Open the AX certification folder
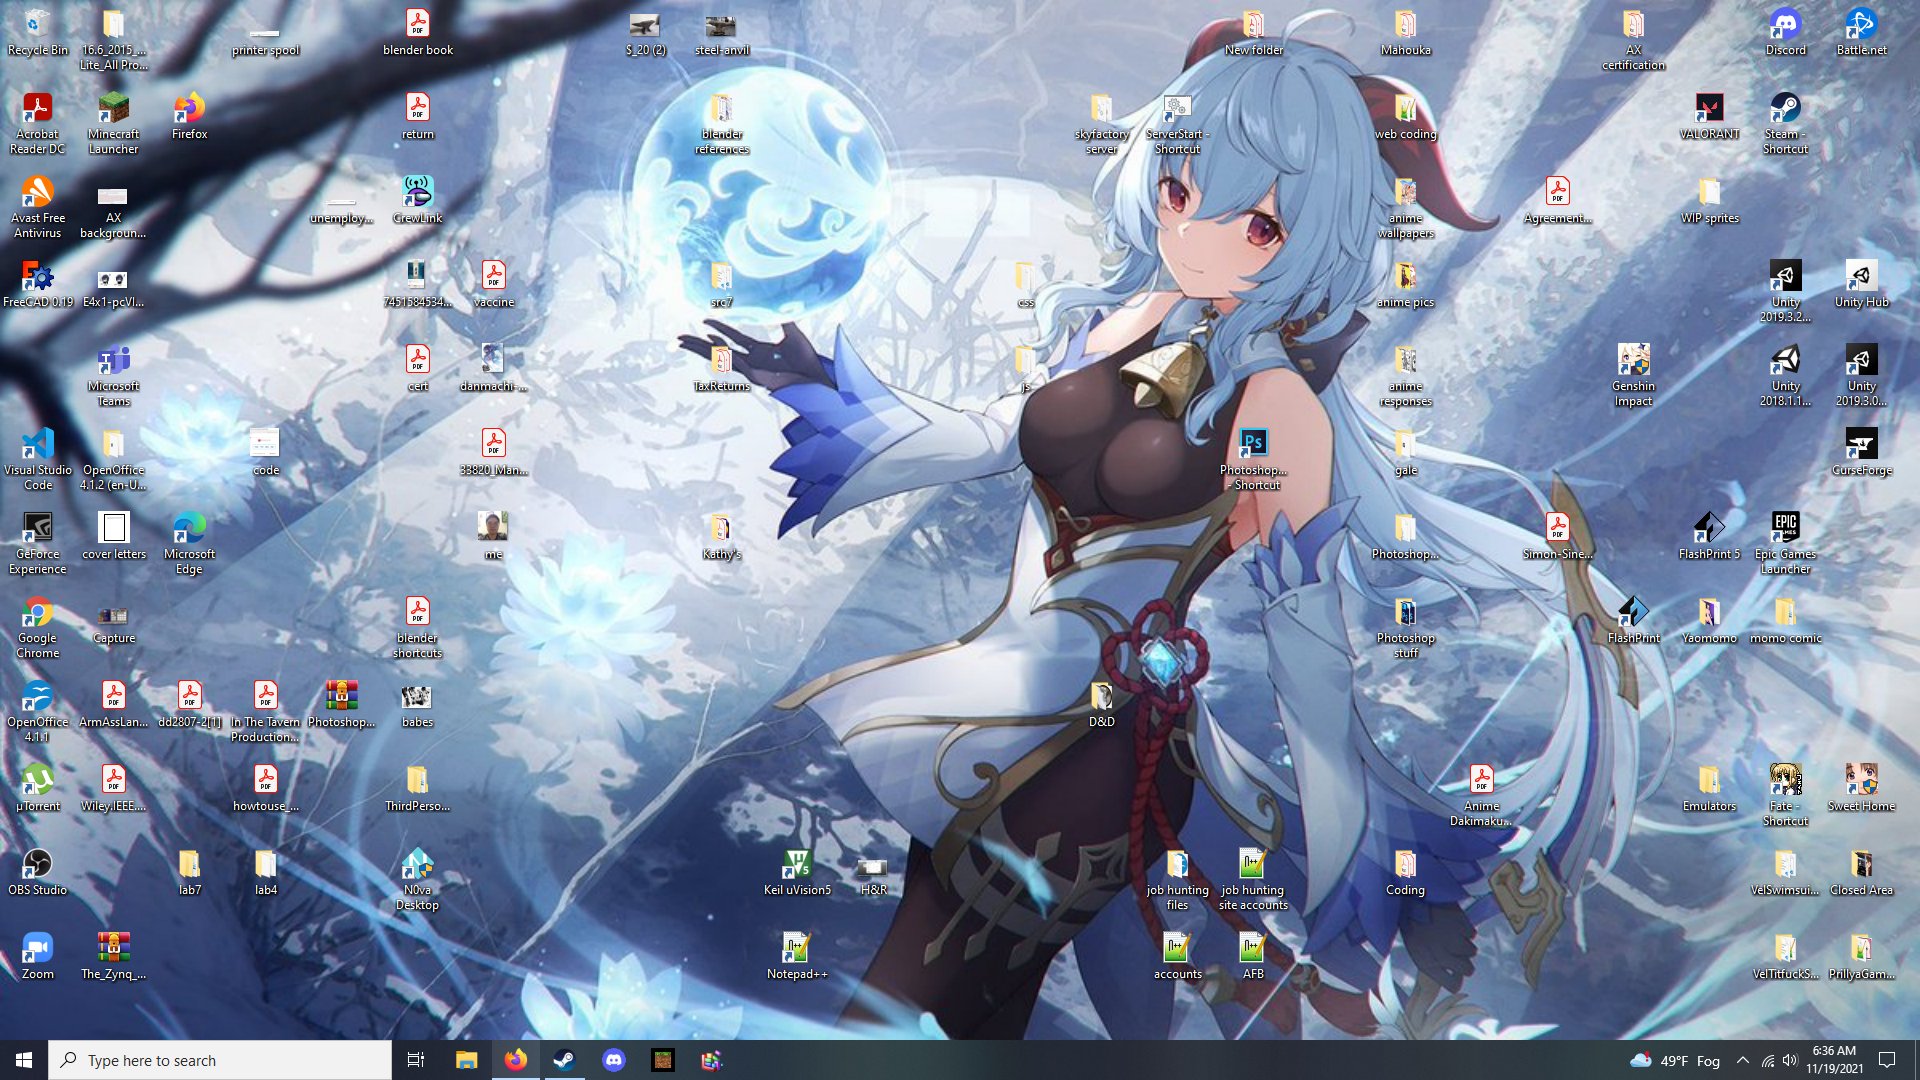 [x=1633, y=39]
